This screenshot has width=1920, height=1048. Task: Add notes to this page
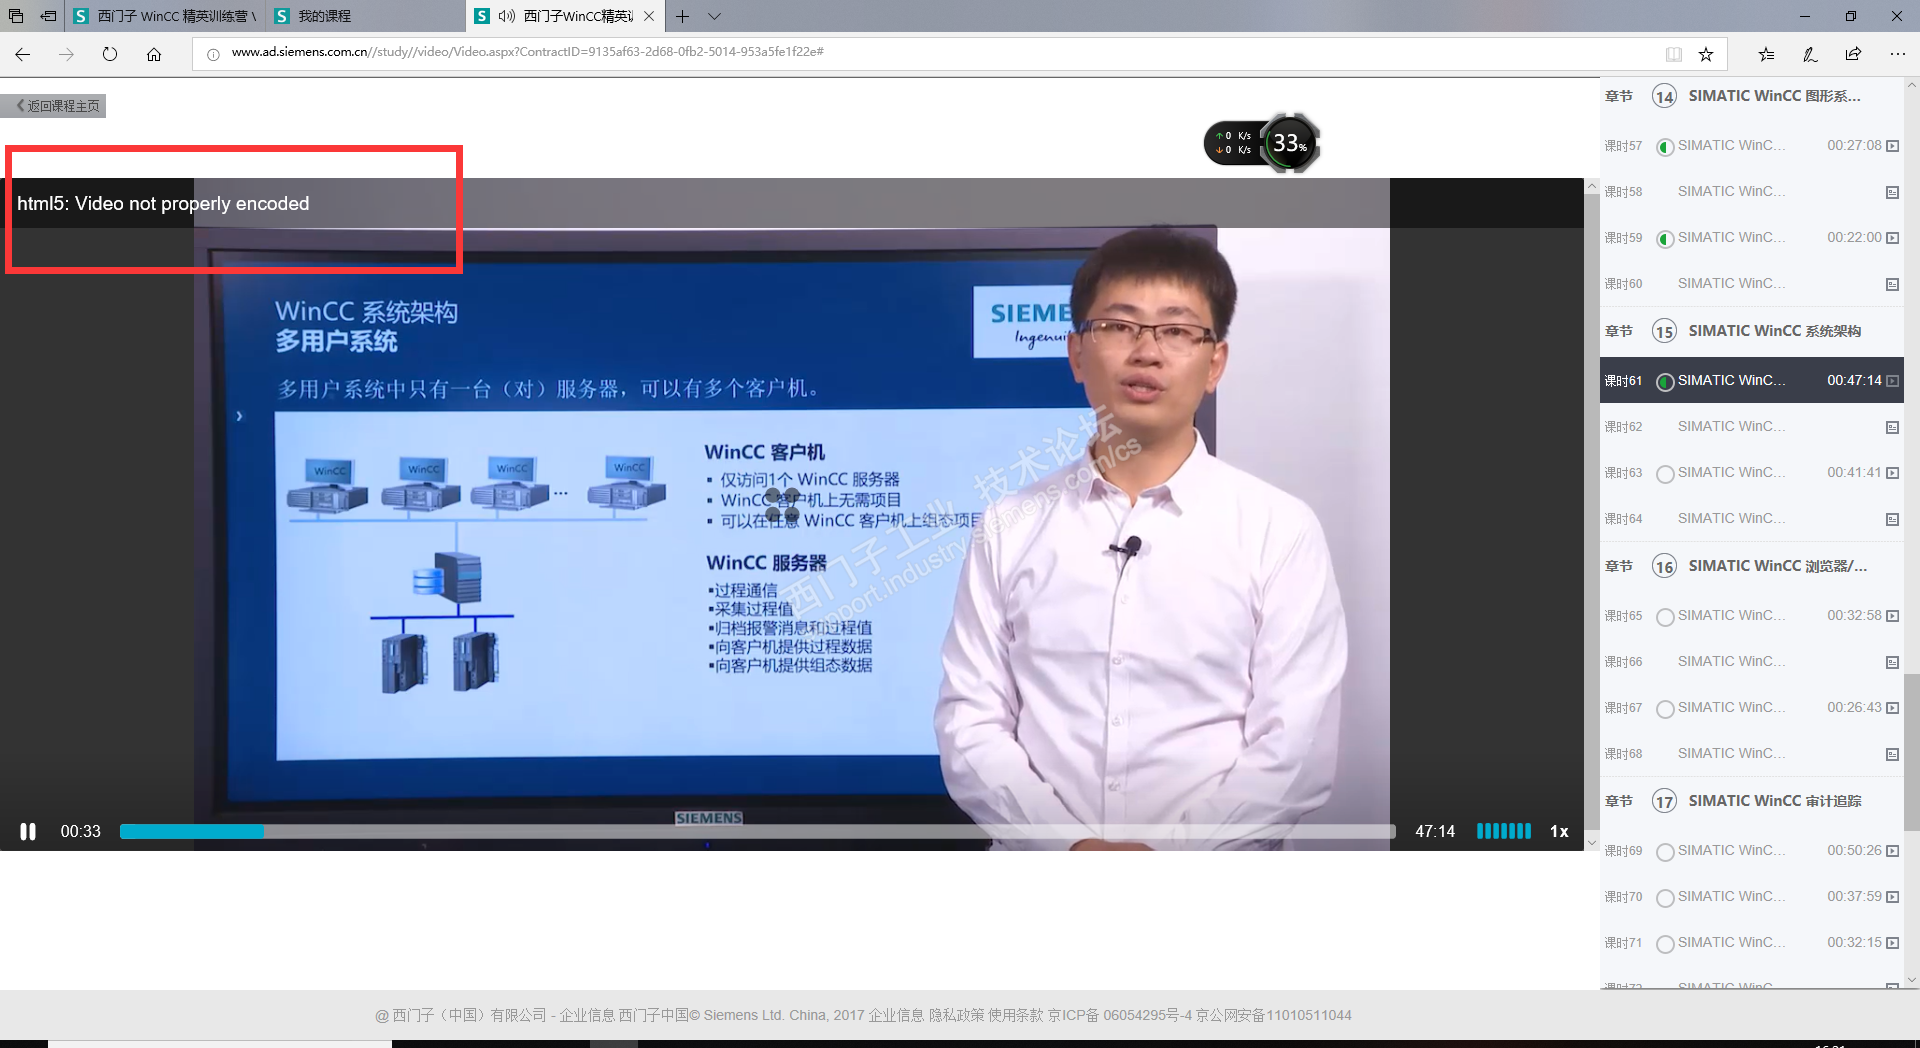1810,54
